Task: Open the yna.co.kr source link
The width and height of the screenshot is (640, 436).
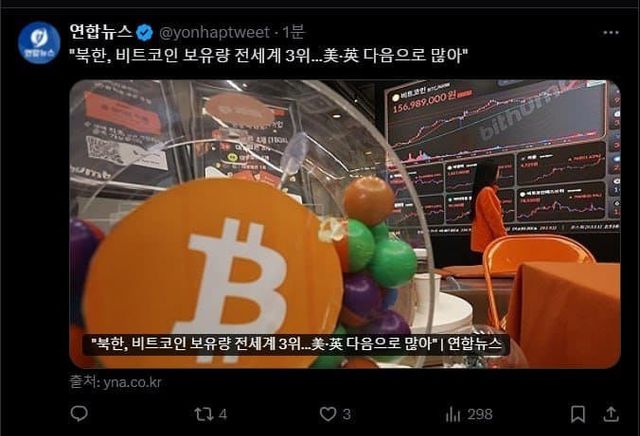Action: [116, 382]
